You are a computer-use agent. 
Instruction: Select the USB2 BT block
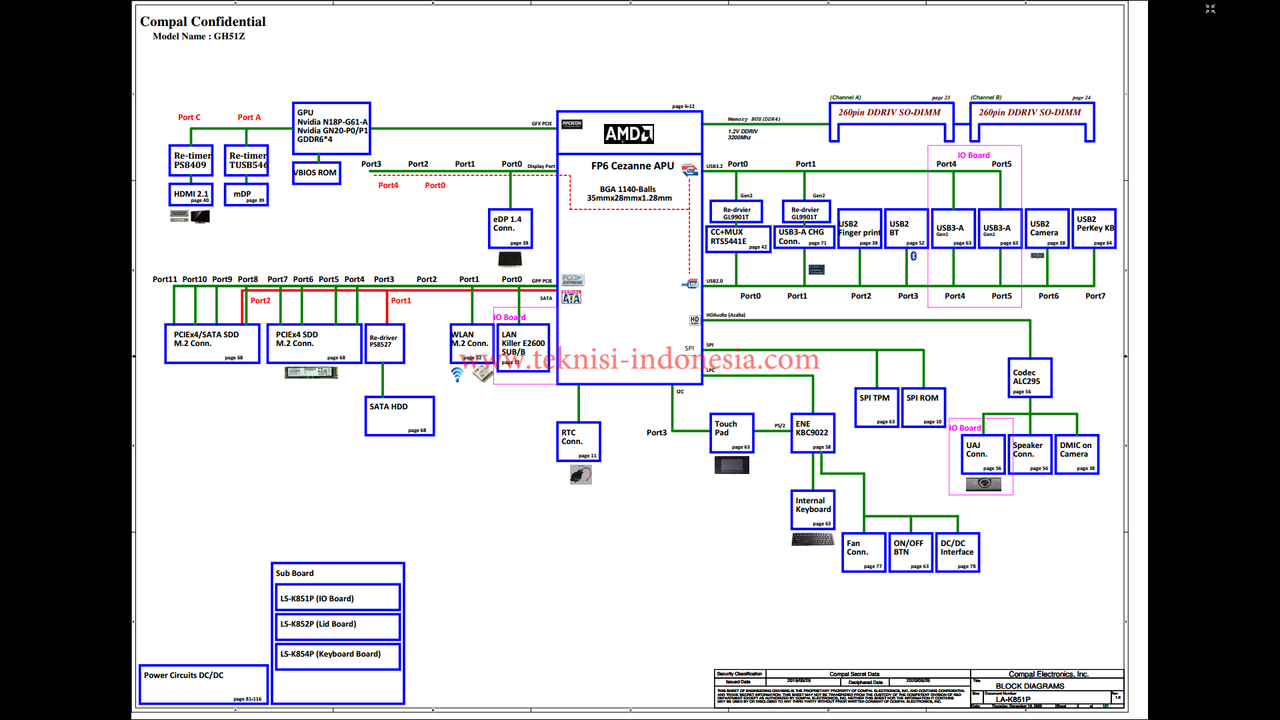(907, 229)
